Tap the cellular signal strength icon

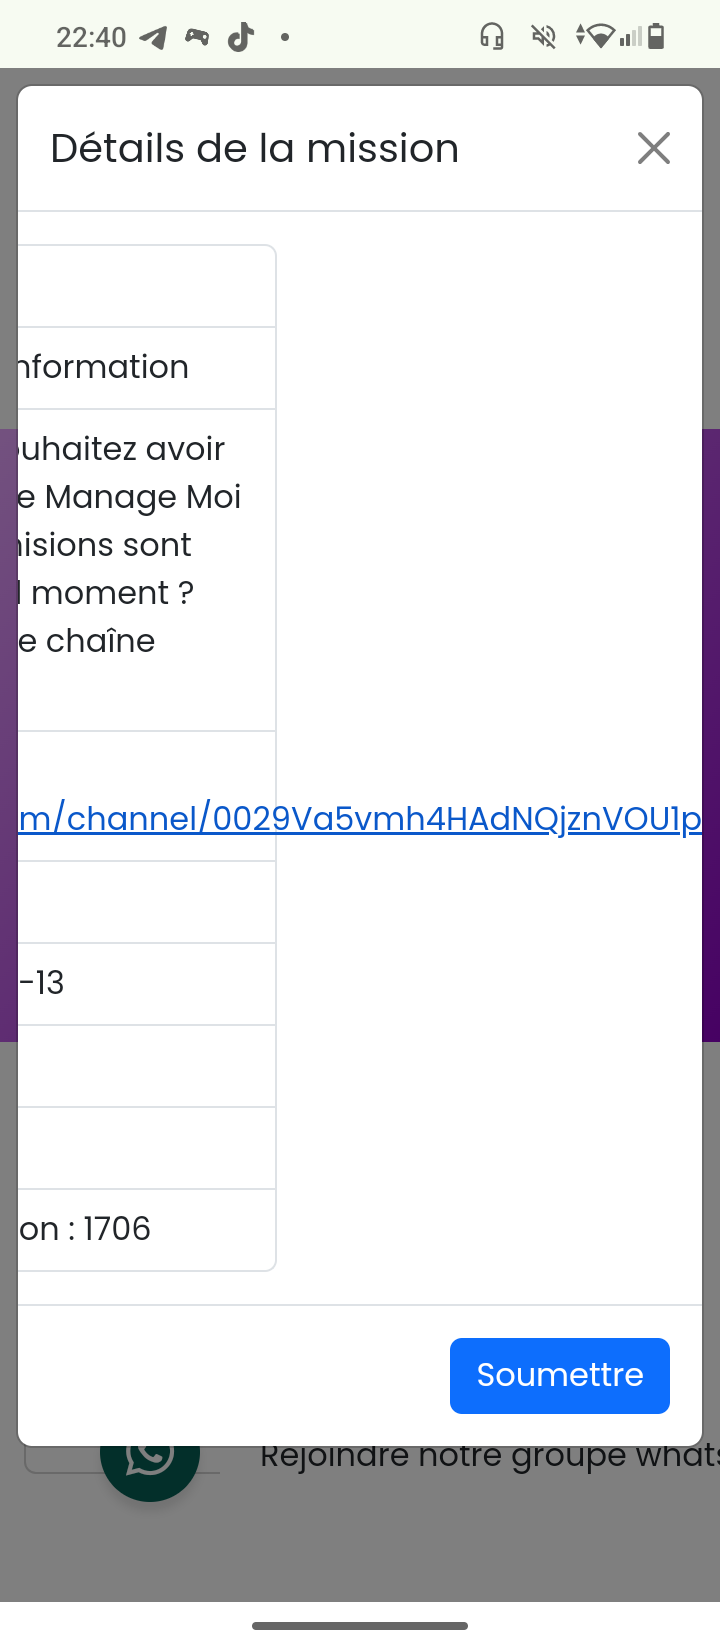point(630,38)
